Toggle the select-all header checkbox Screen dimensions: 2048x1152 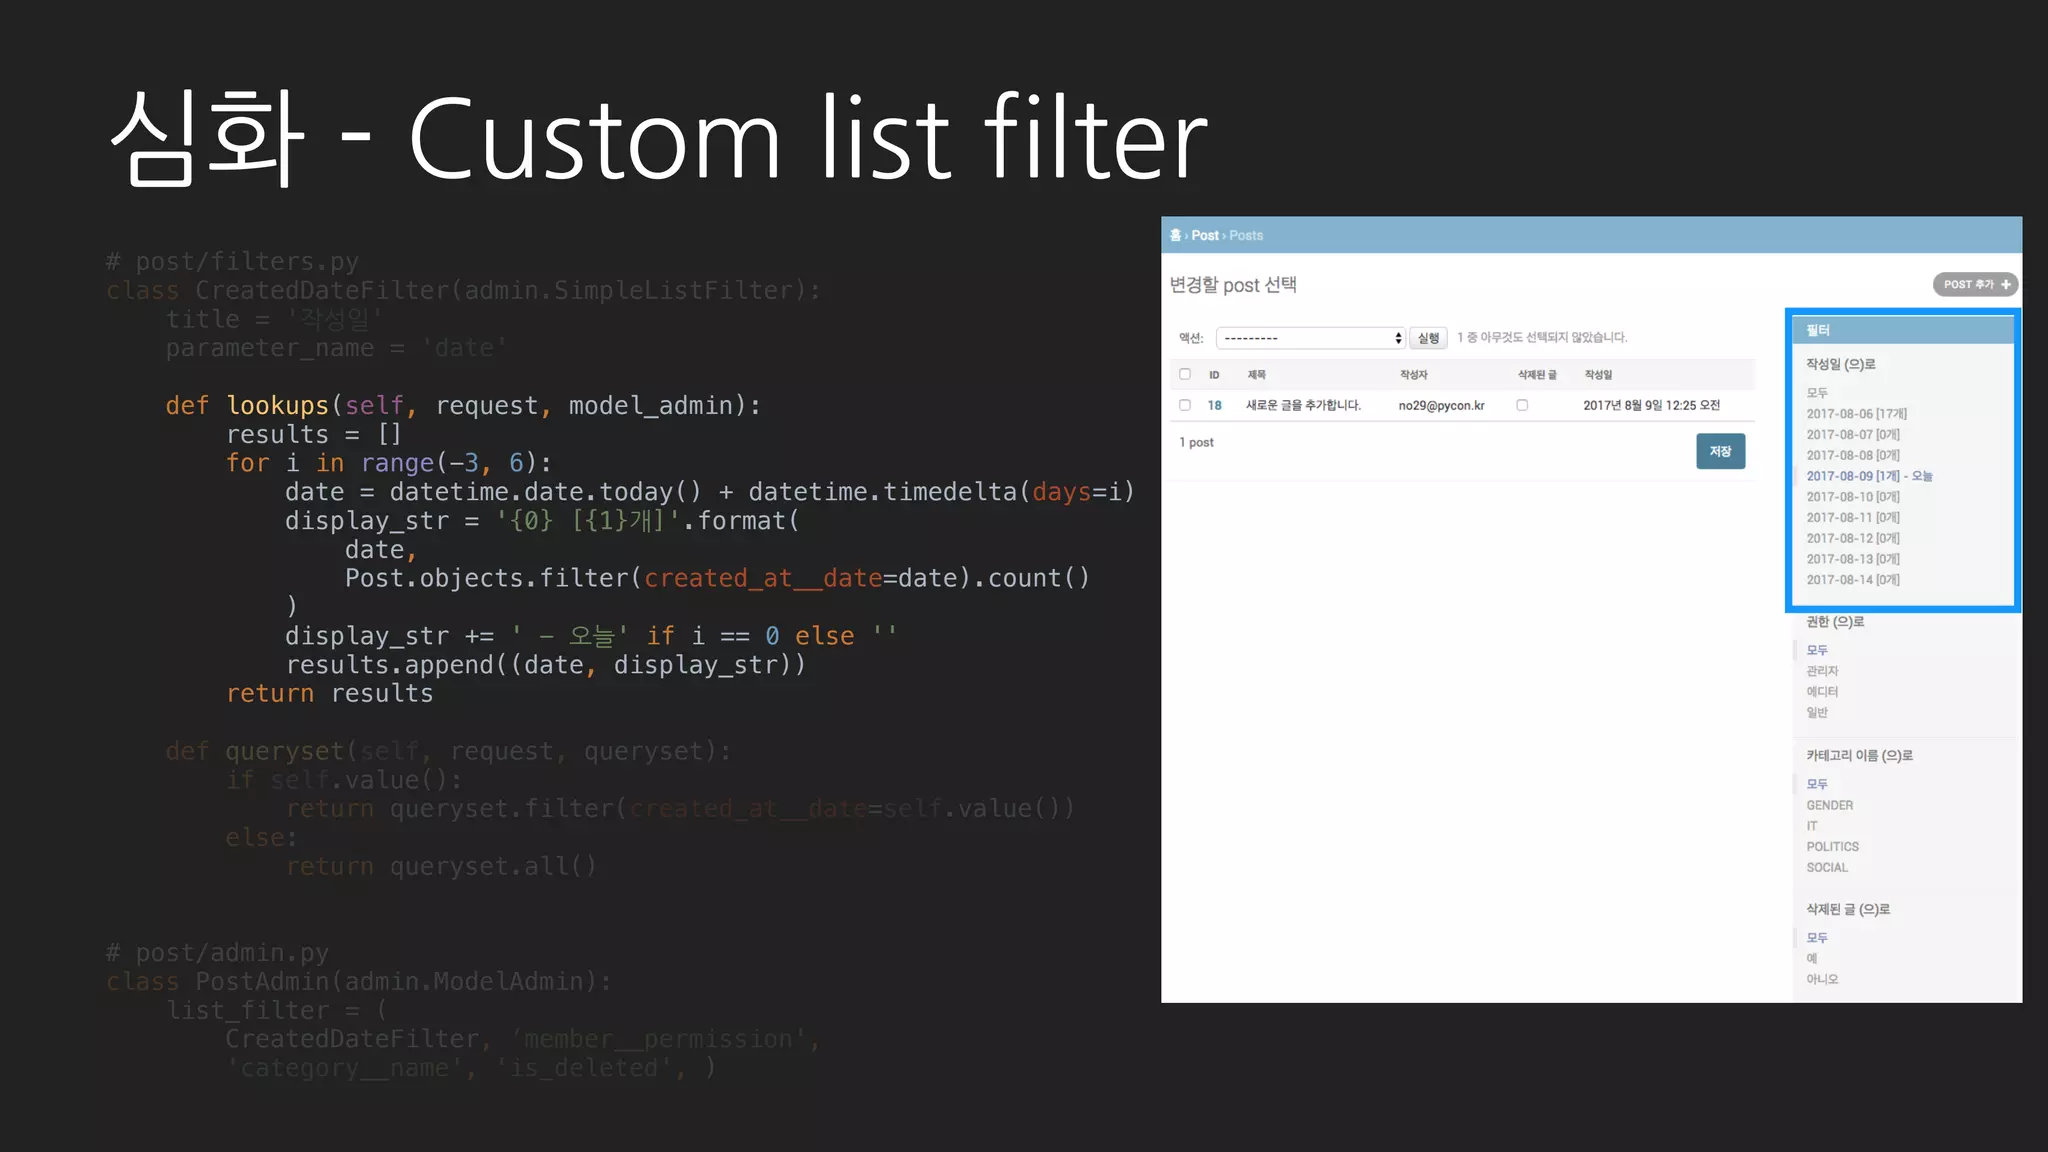pyautogui.click(x=1185, y=374)
